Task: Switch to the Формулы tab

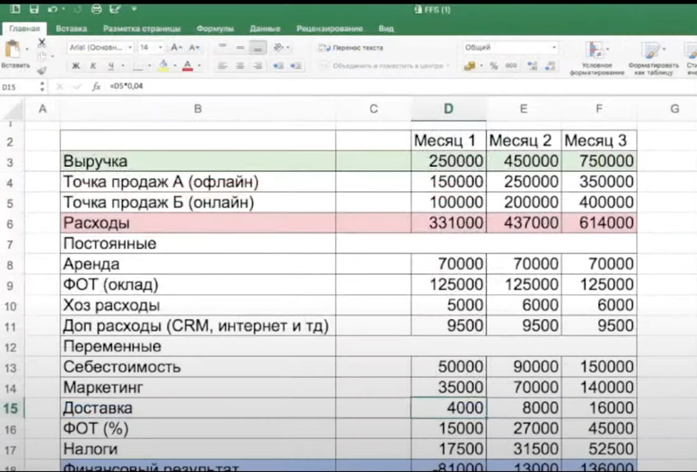Action: tap(215, 28)
